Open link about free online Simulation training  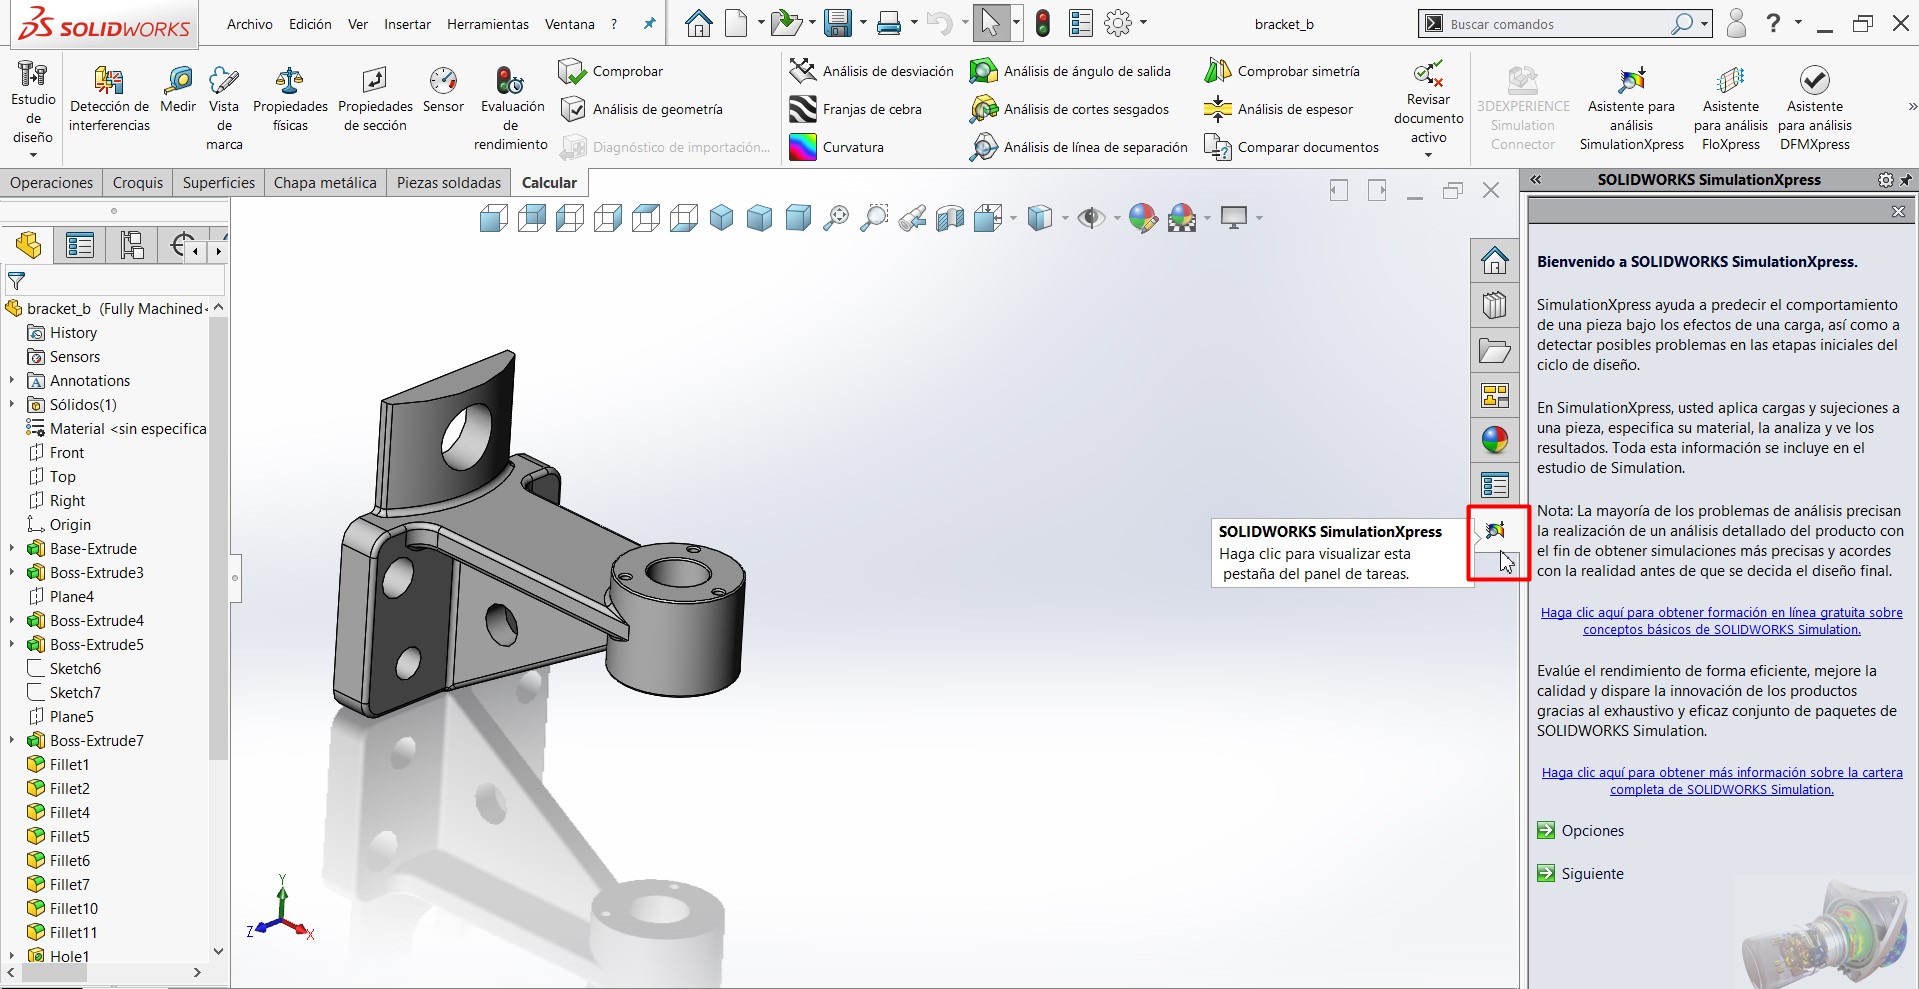[1721, 621]
